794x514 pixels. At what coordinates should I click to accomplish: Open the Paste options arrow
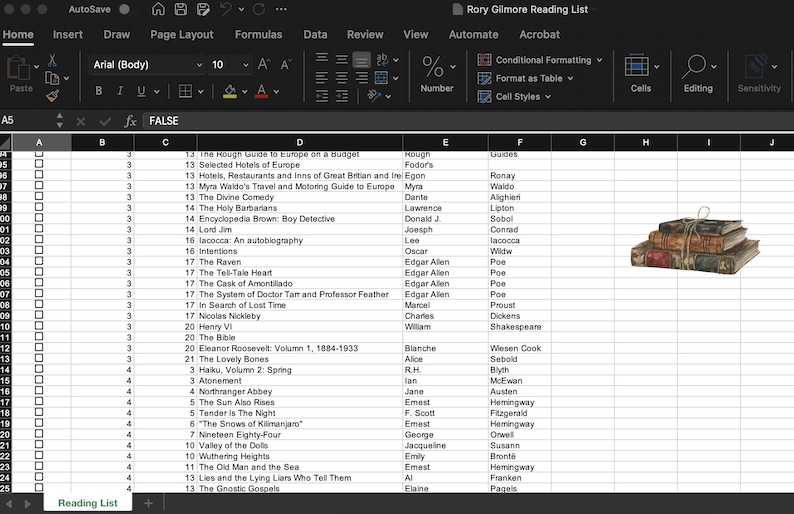coord(36,66)
